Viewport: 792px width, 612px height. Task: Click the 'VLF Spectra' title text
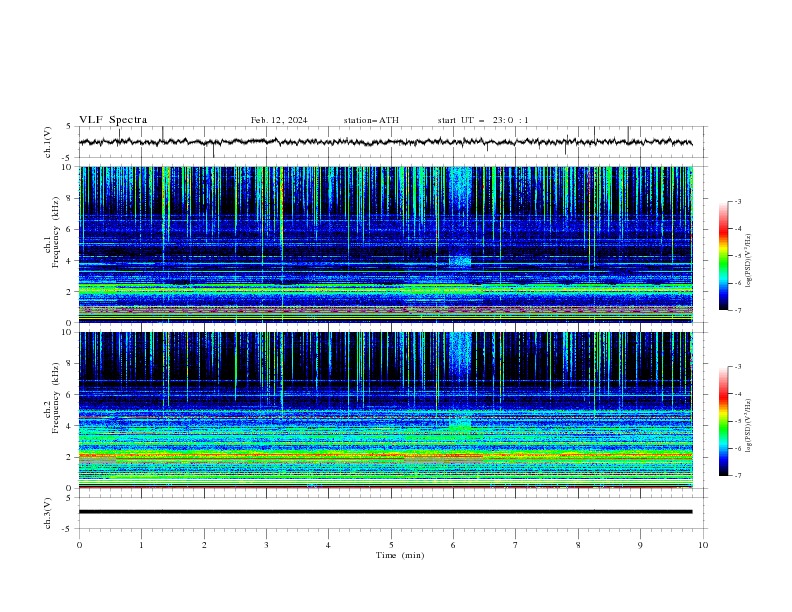click(113, 120)
